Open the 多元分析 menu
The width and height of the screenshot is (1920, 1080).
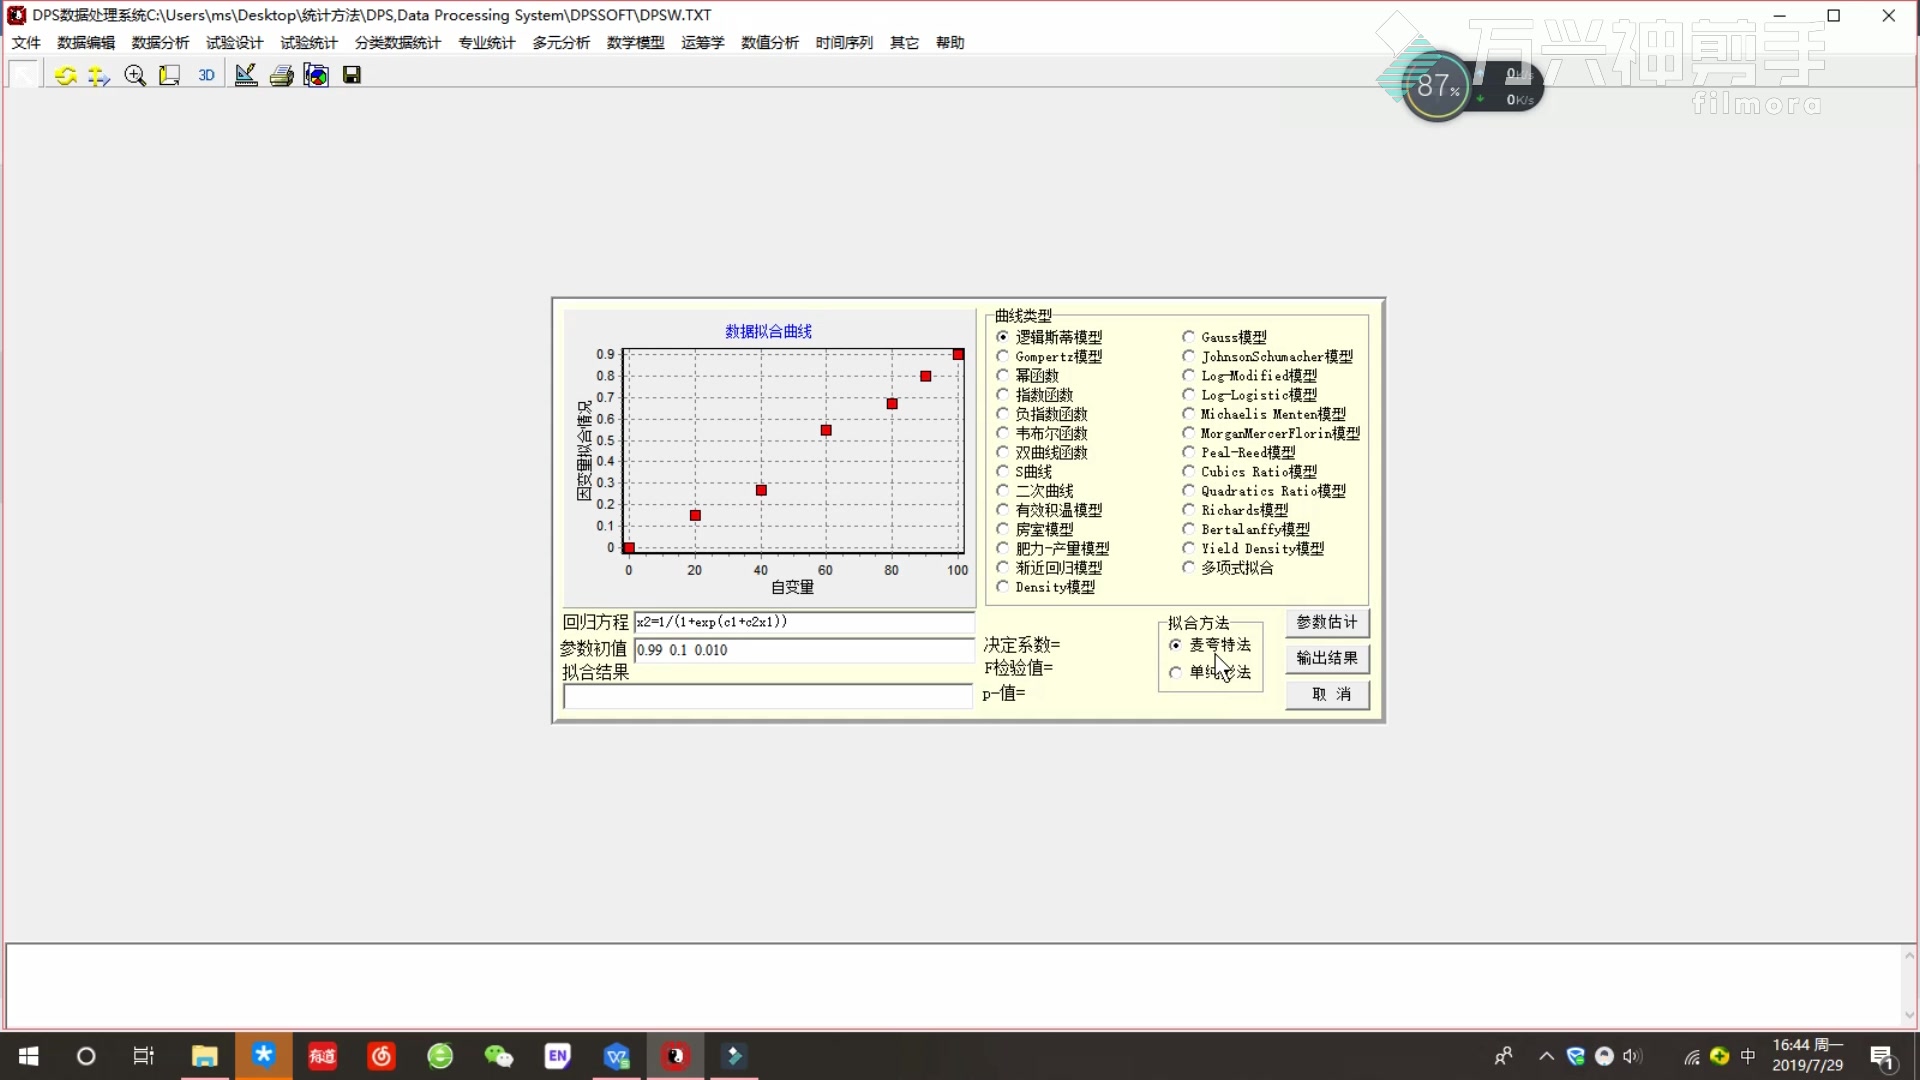pyautogui.click(x=560, y=42)
